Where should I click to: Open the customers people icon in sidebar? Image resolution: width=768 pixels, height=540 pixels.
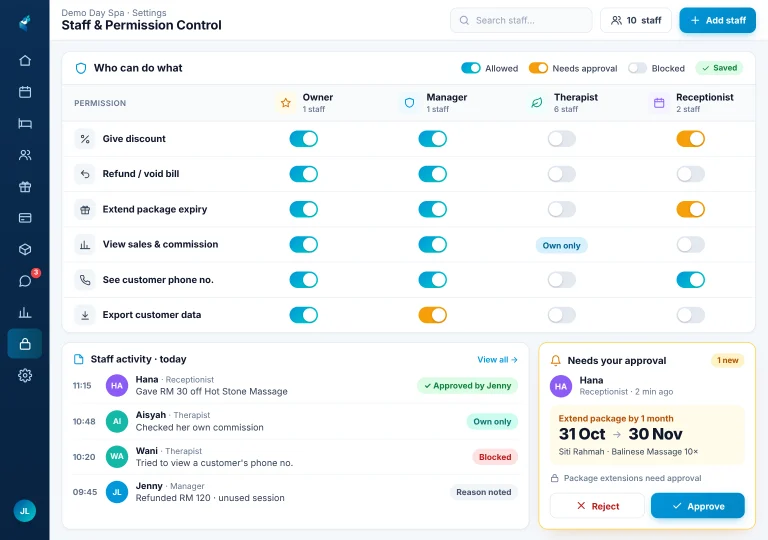[25, 155]
